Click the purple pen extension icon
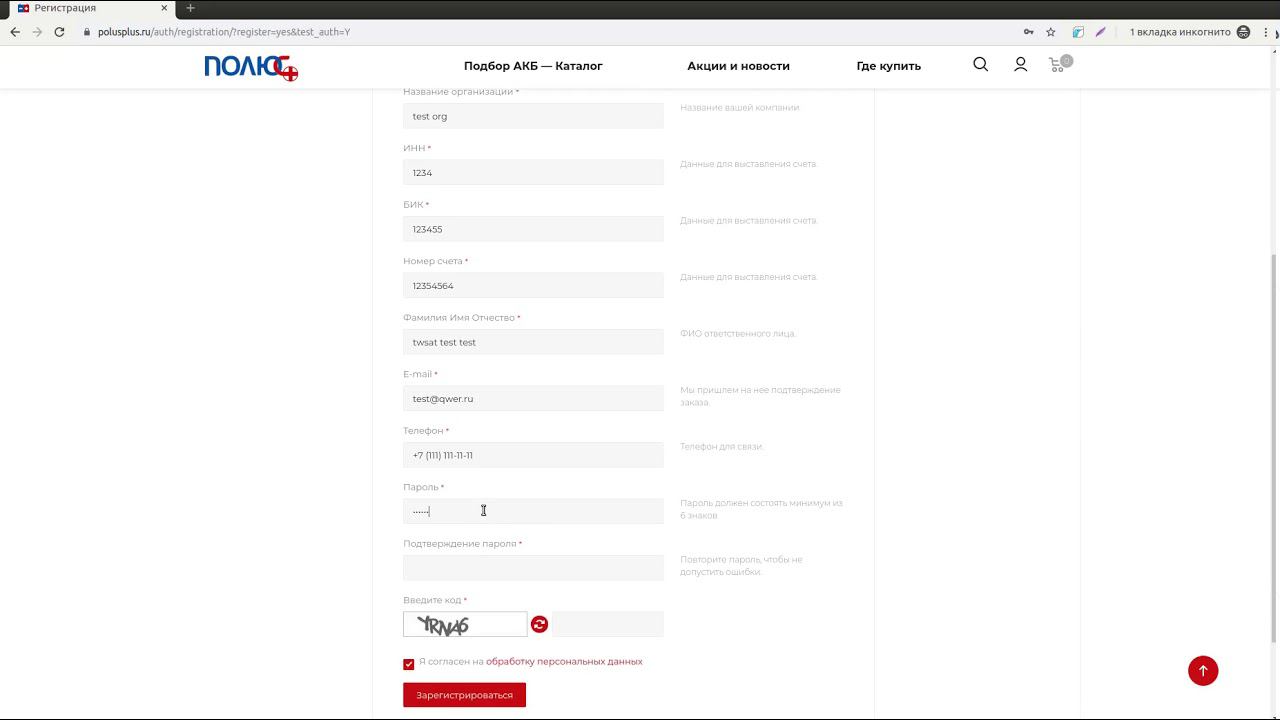Viewport: 1280px width, 720px height. pyautogui.click(x=1100, y=32)
